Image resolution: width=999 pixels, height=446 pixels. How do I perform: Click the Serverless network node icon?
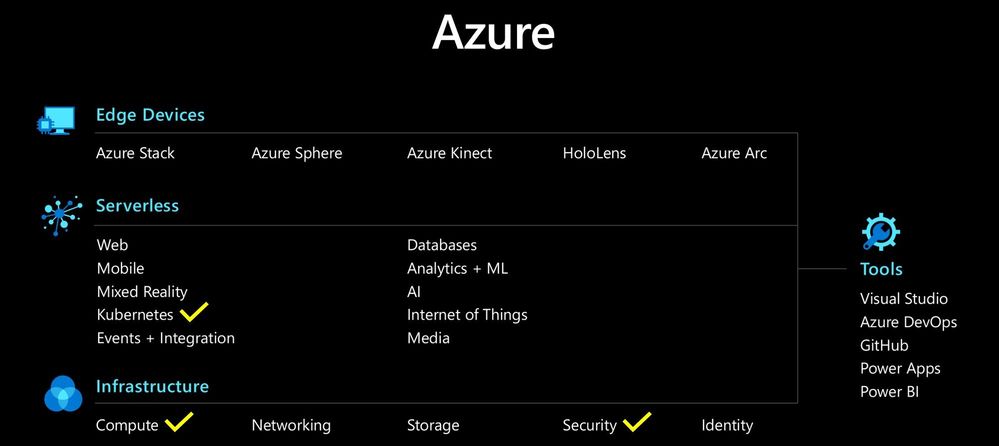click(x=61, y=212)
